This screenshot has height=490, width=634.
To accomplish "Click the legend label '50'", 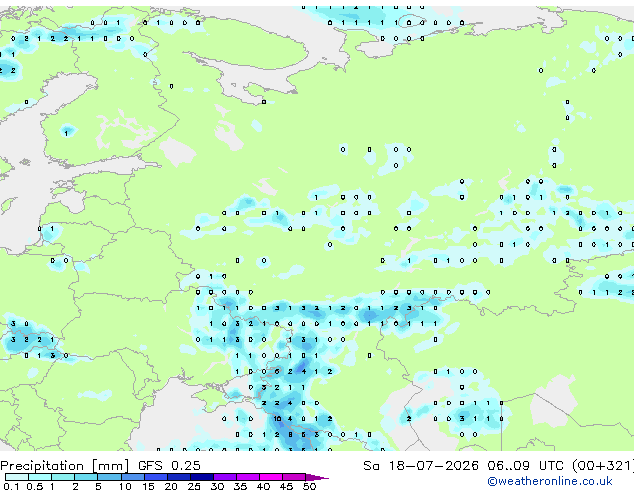I will (x=309, y=486).
